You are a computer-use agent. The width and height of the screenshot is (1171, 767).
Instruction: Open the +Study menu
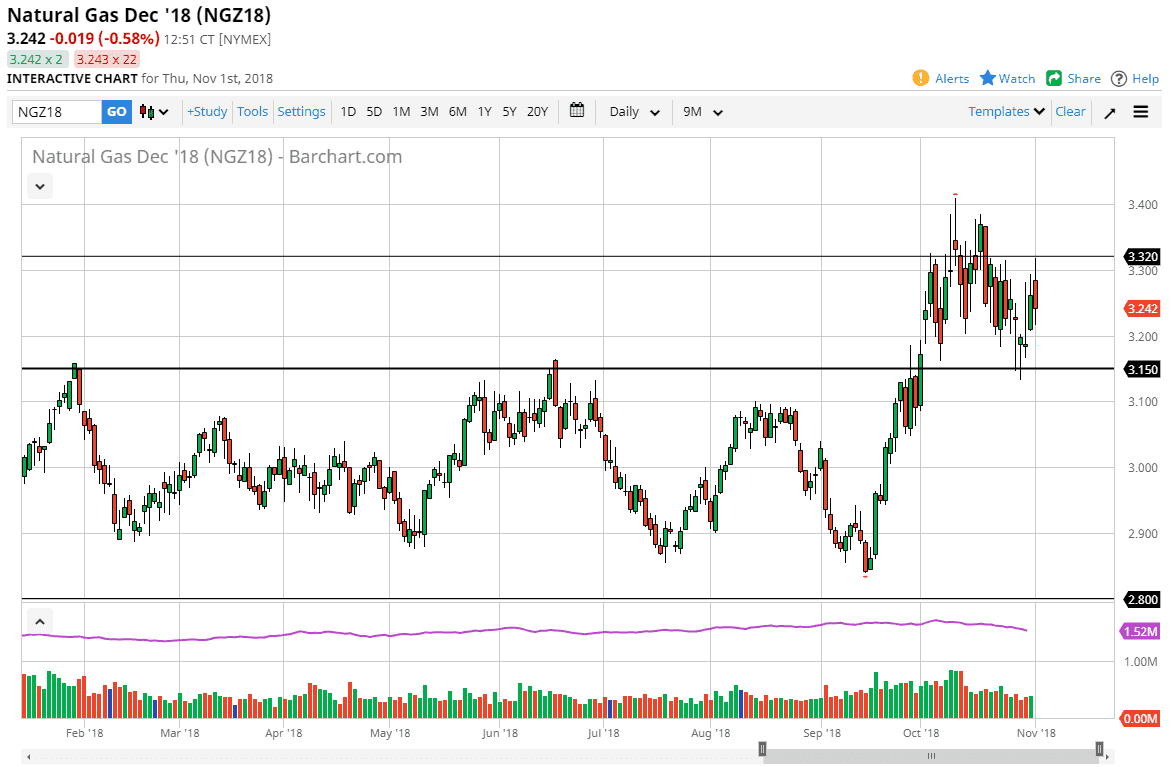point(207,111)
